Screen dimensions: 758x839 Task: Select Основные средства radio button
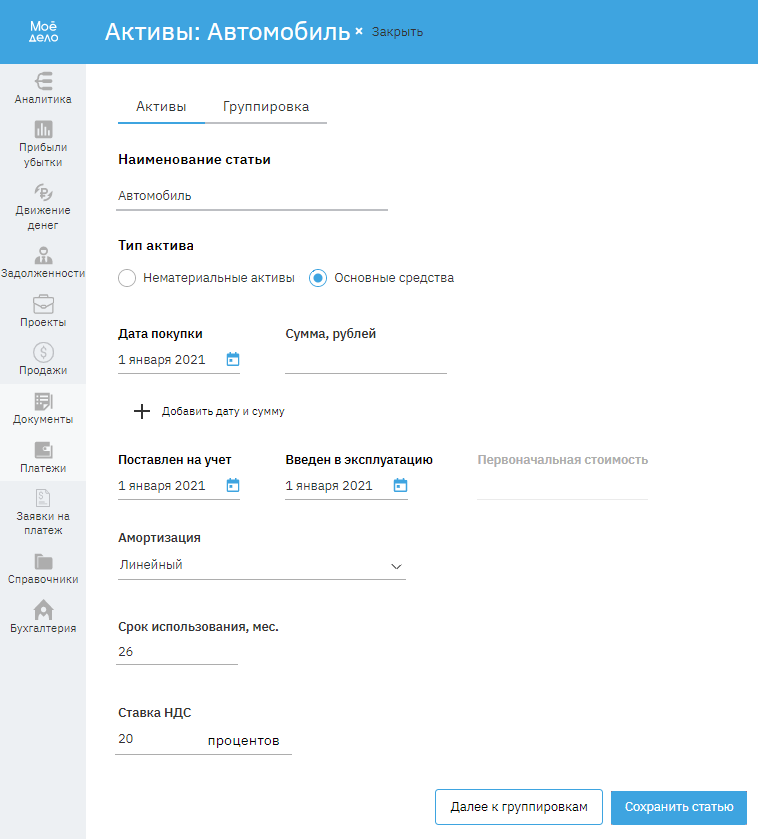tap(318, 278)
